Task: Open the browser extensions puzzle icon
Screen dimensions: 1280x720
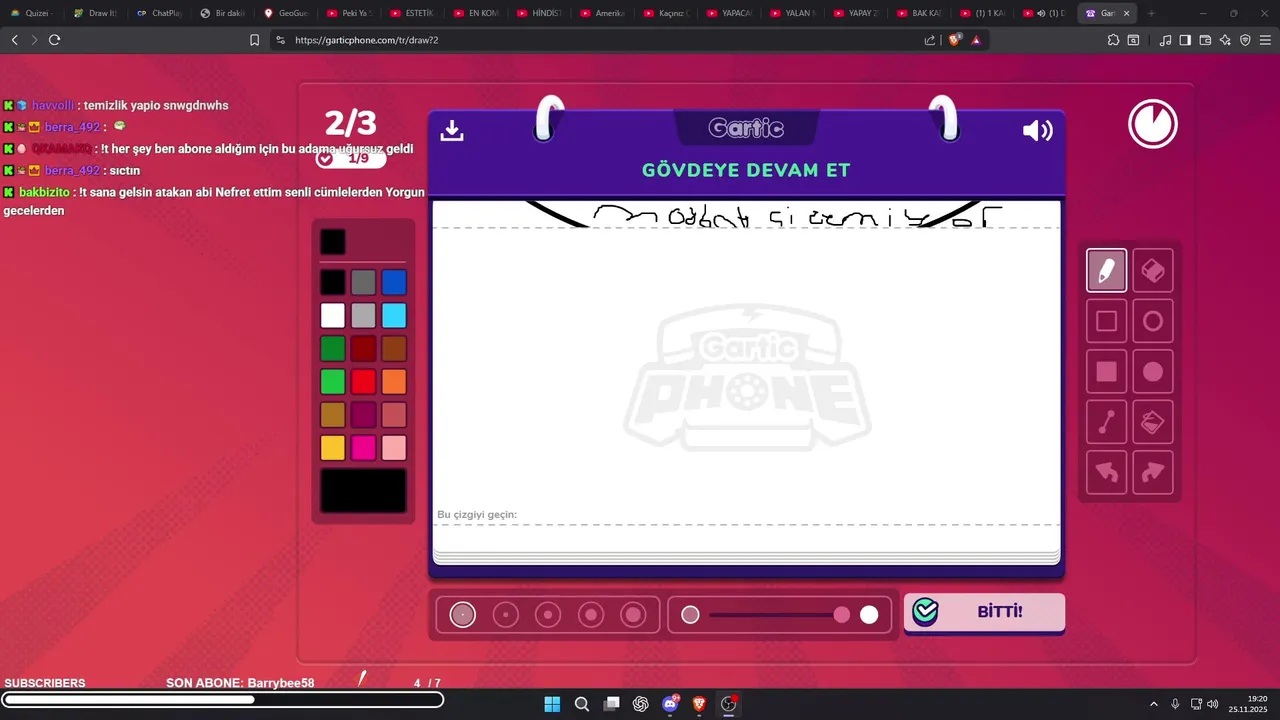Action: [x=1113, y=40]
